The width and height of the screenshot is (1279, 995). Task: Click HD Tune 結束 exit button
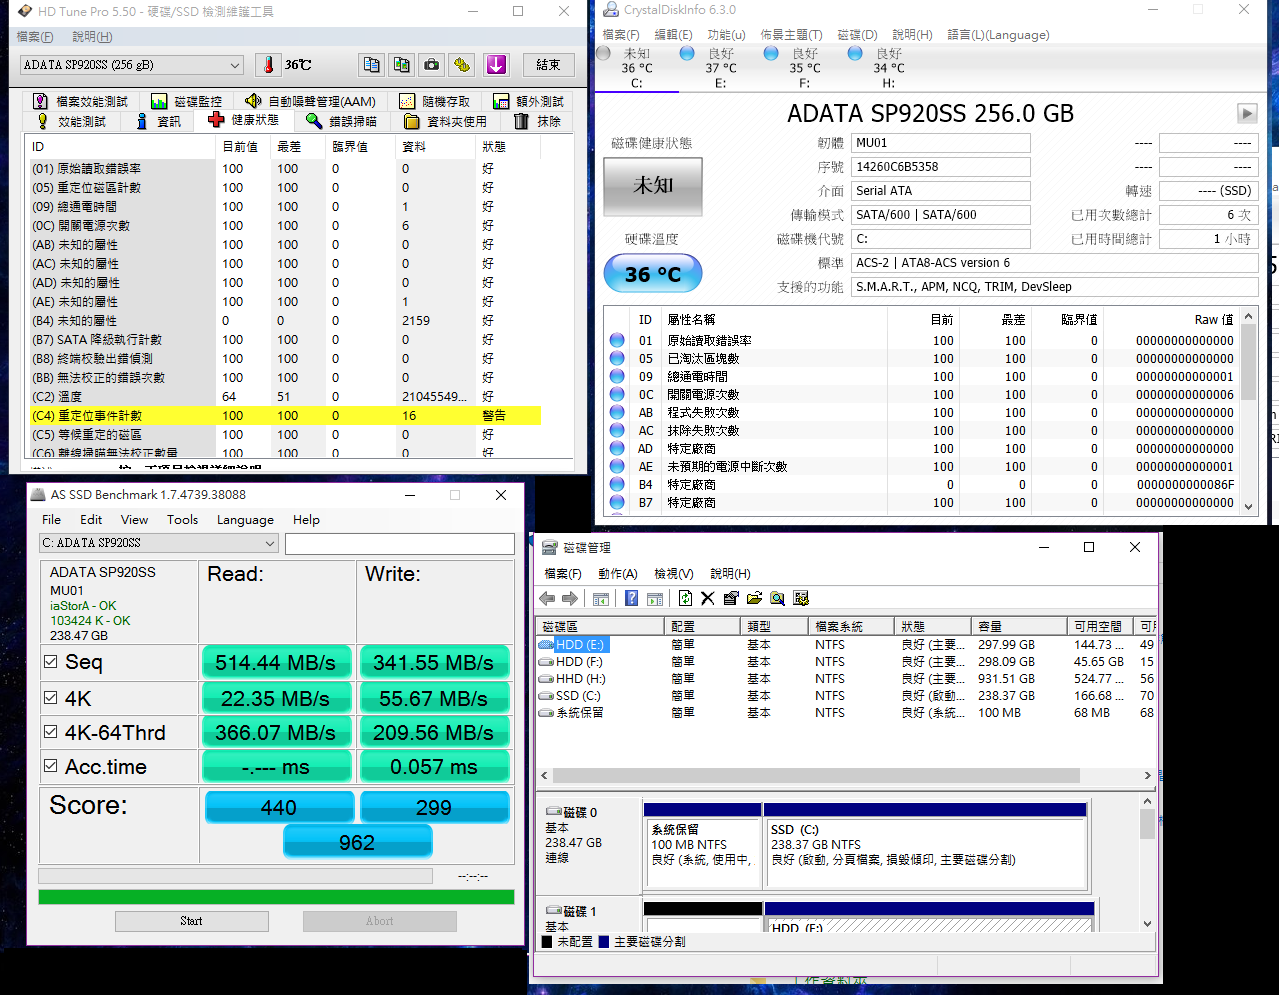click(548, 65)
